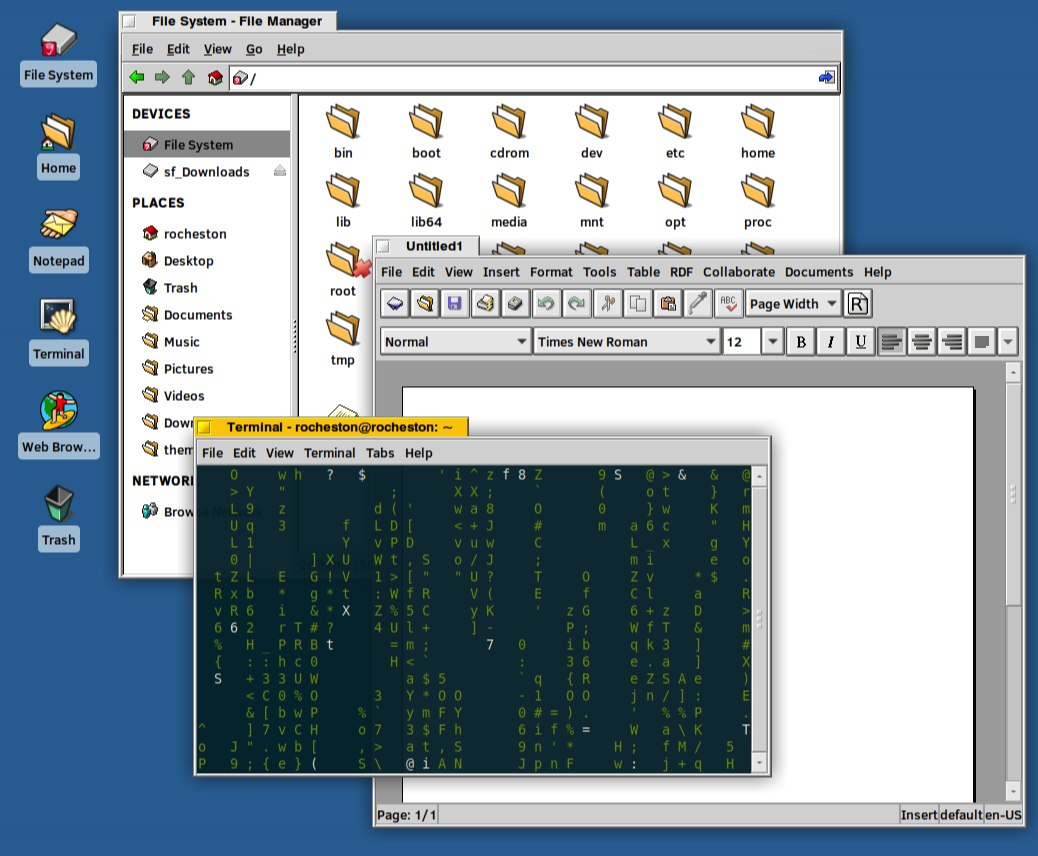Click the red house Home icon in File Manager toolbar
The width and height of the screenshot is (1038, 856).
click(215, 77)
